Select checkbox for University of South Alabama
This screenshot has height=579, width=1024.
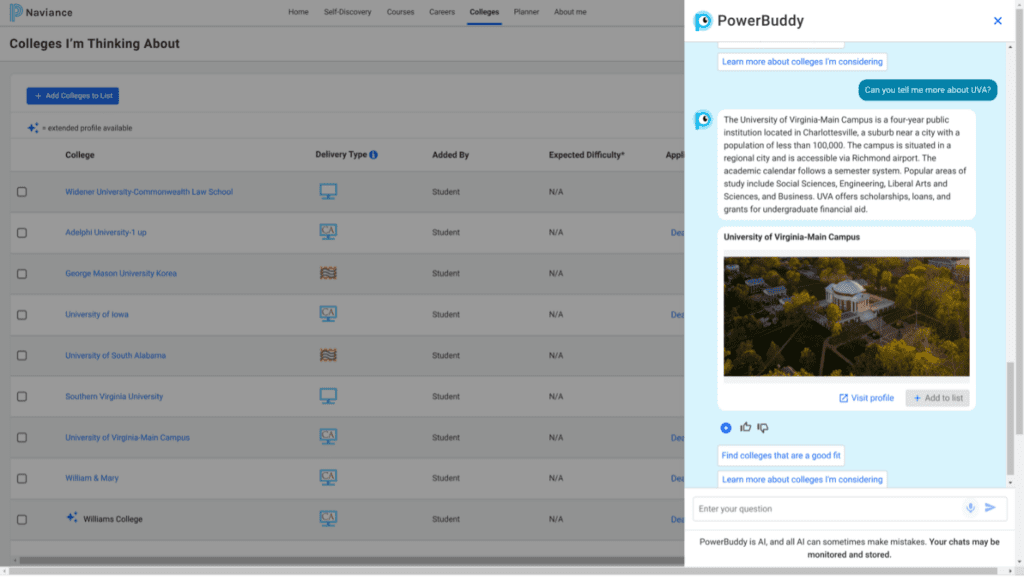(x=22, y=356)
